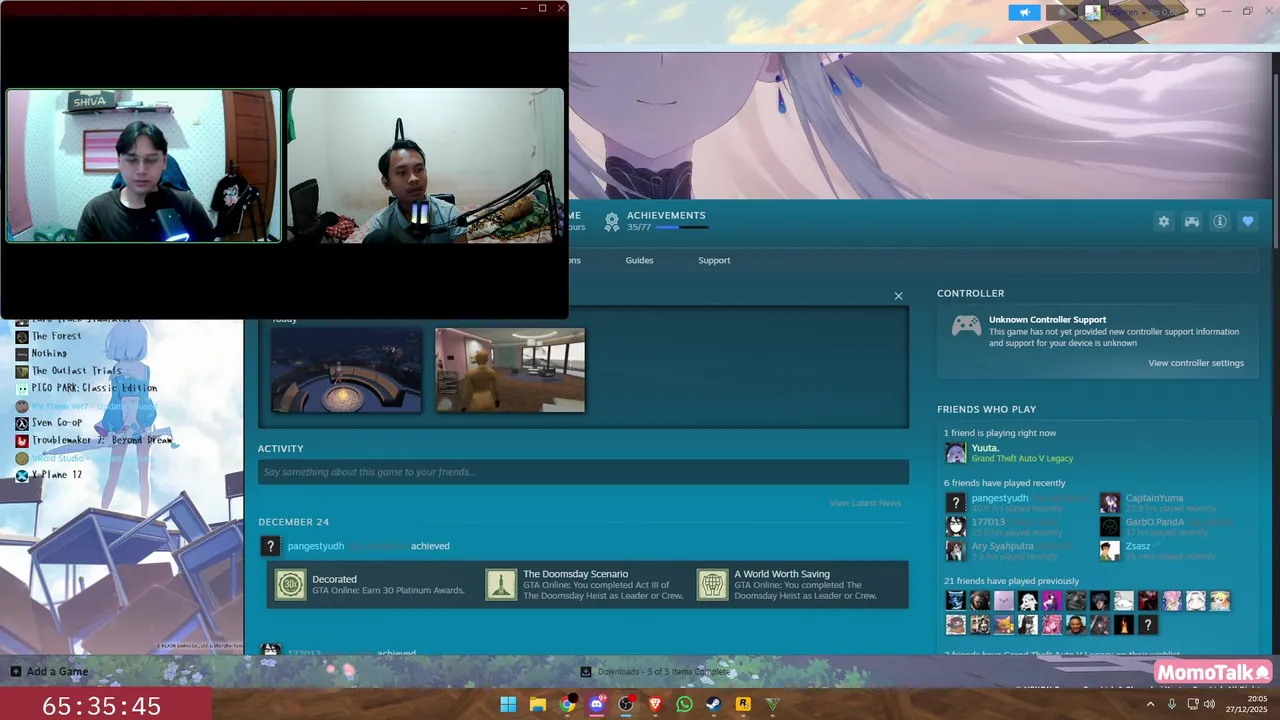Viewport: 1280px width, 720px height.
Task: Open pangestyudh in friends who play
Action: point(1000,498)
